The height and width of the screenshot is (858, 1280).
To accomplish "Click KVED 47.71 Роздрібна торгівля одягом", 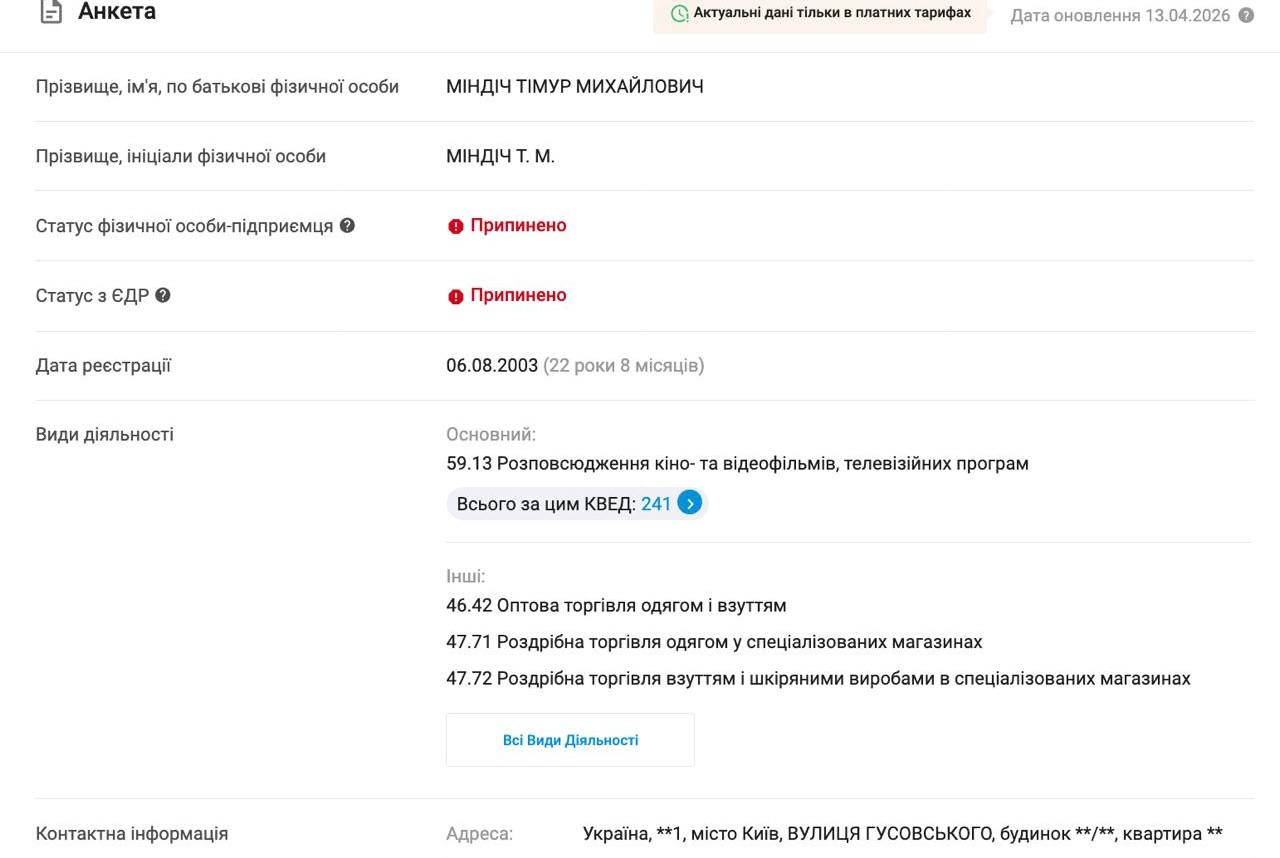I will pyautogui.click(x=714, y=642).
